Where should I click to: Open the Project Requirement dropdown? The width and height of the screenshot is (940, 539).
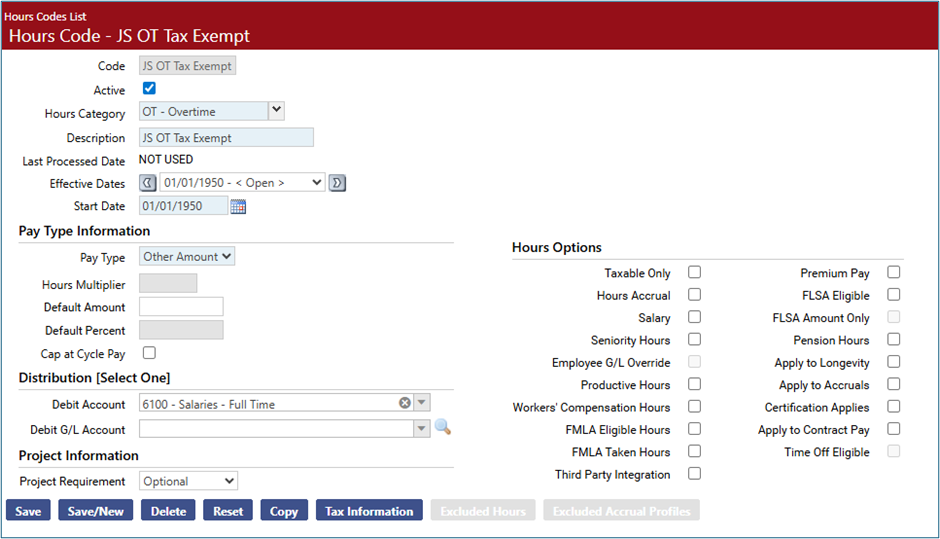click(x=188, y=481)
